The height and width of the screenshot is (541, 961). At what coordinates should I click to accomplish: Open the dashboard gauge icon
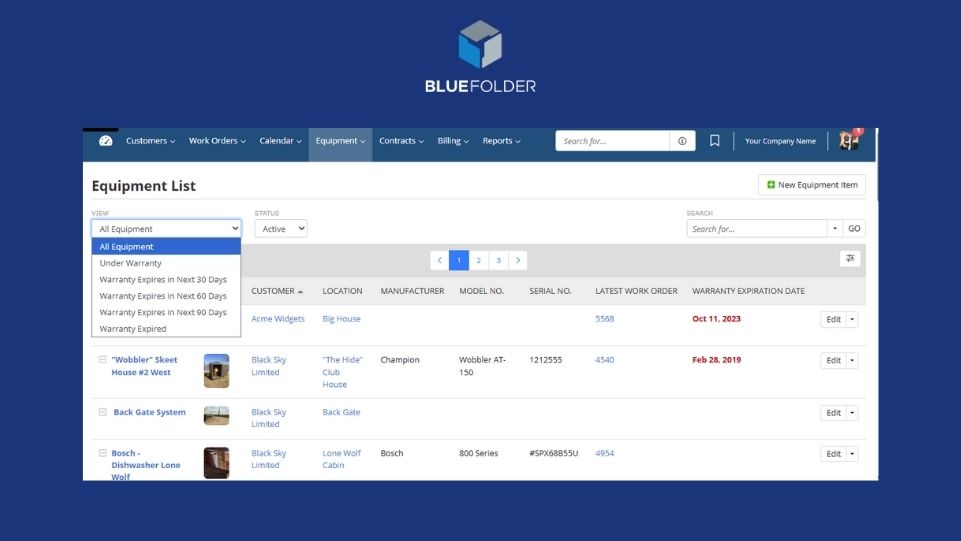coord(105,141)
